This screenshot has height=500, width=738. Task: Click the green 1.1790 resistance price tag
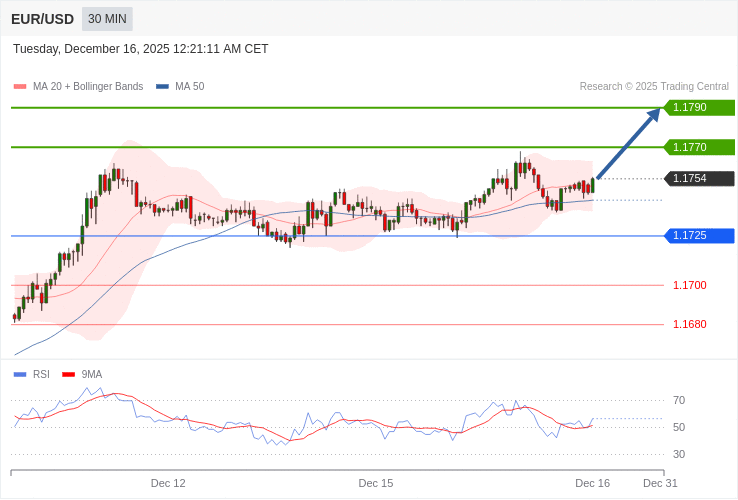[x=699, y=107]
